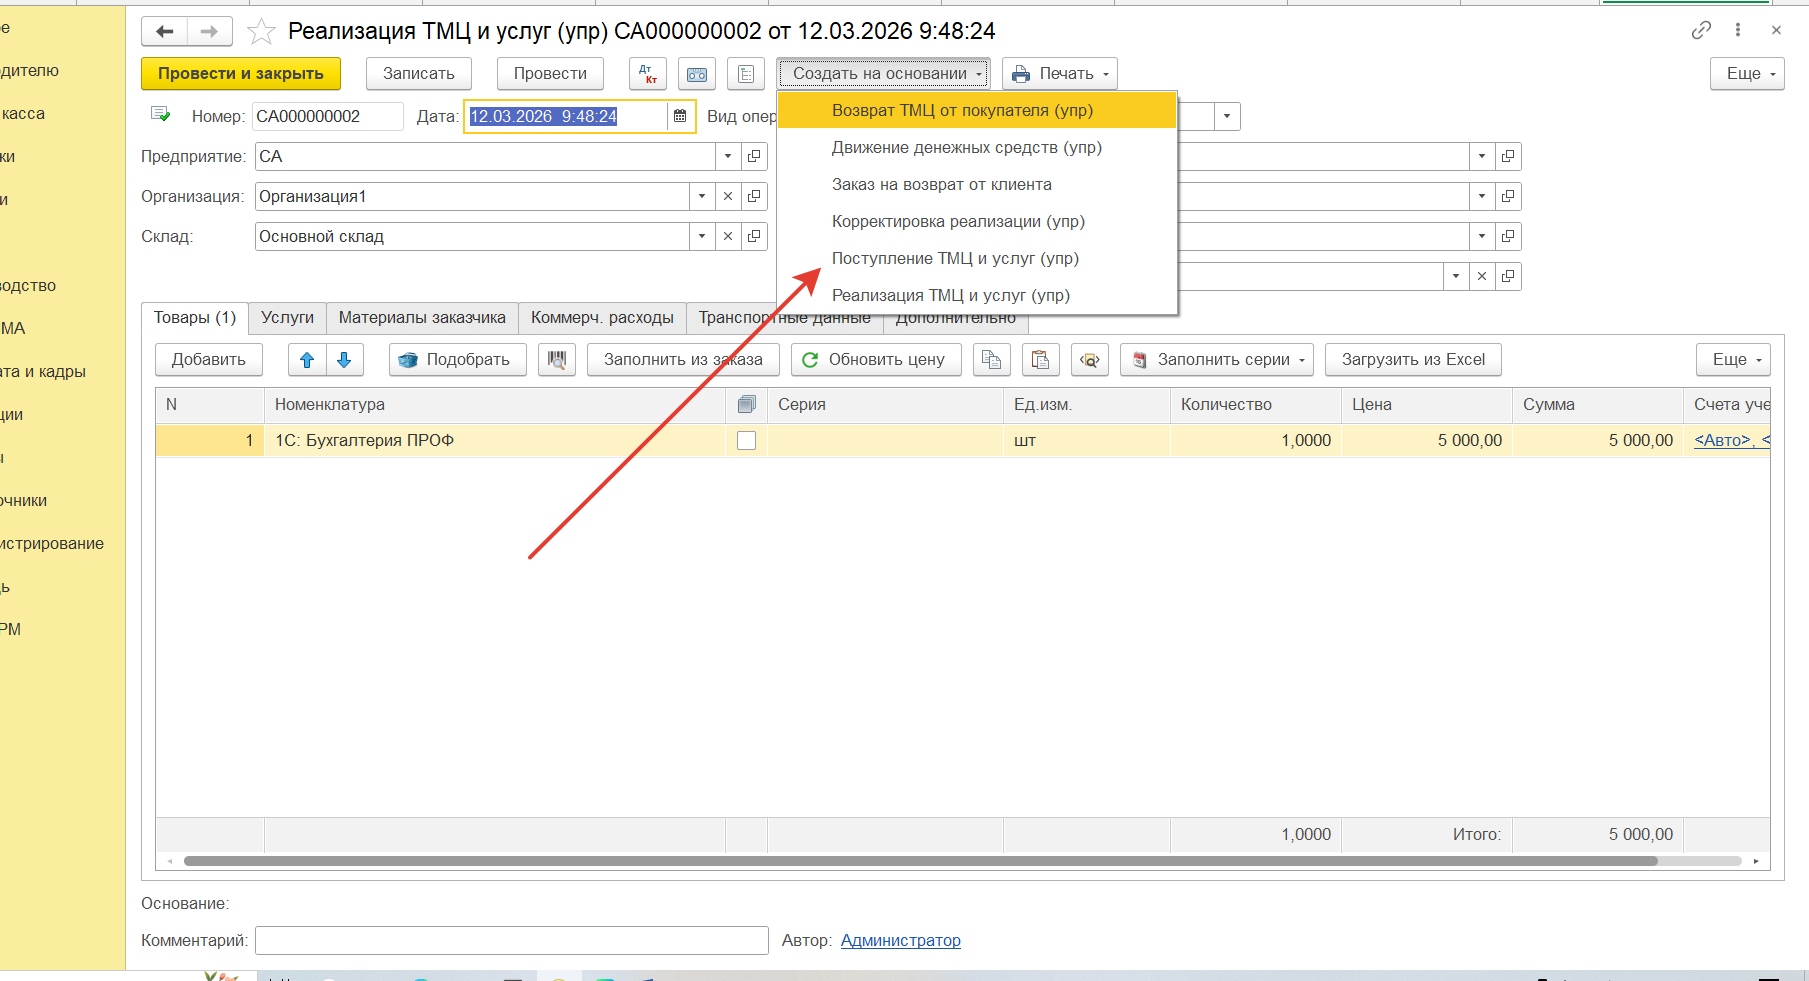Switch to Материалы заказчика tab
Viewport: 1809px width, 981px height.
click(422, 318)
